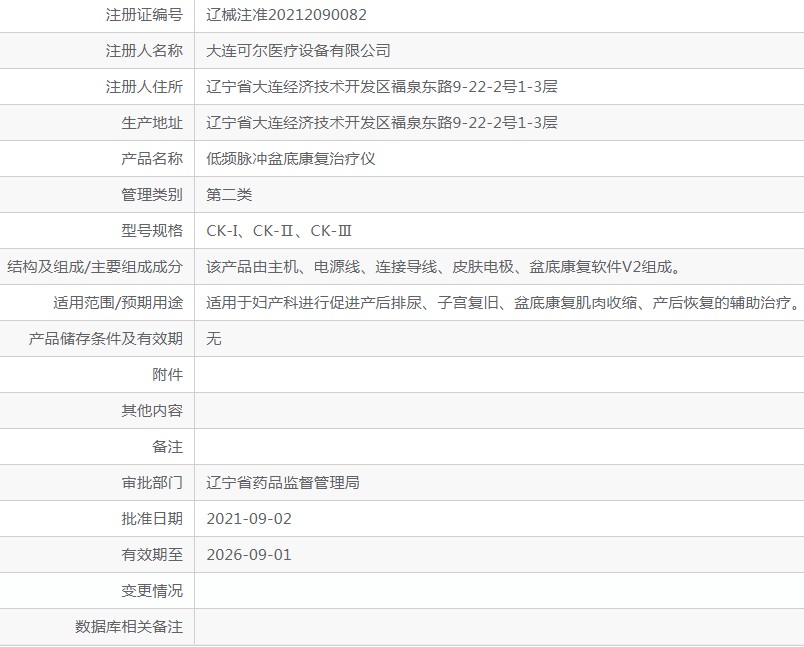Image resolution: width=804 pixels, height=647 pixels.
Task: Click the 注册人住所 label
Action: tap(144, 87)
